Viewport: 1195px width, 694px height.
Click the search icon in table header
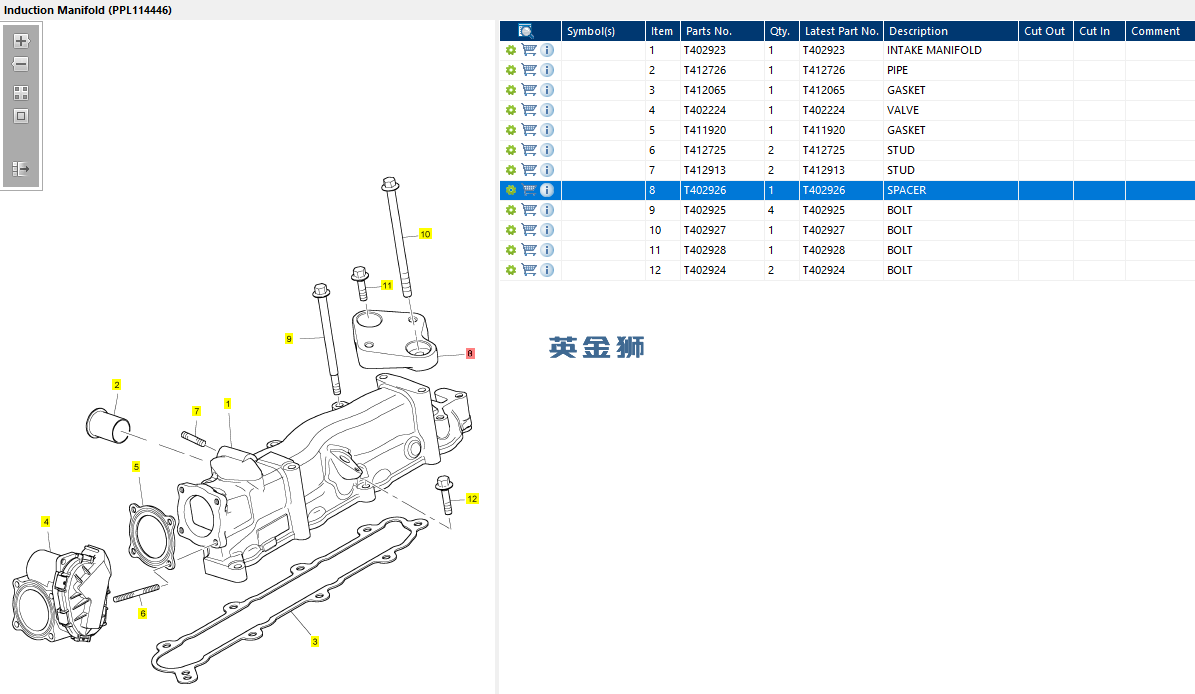527,31
